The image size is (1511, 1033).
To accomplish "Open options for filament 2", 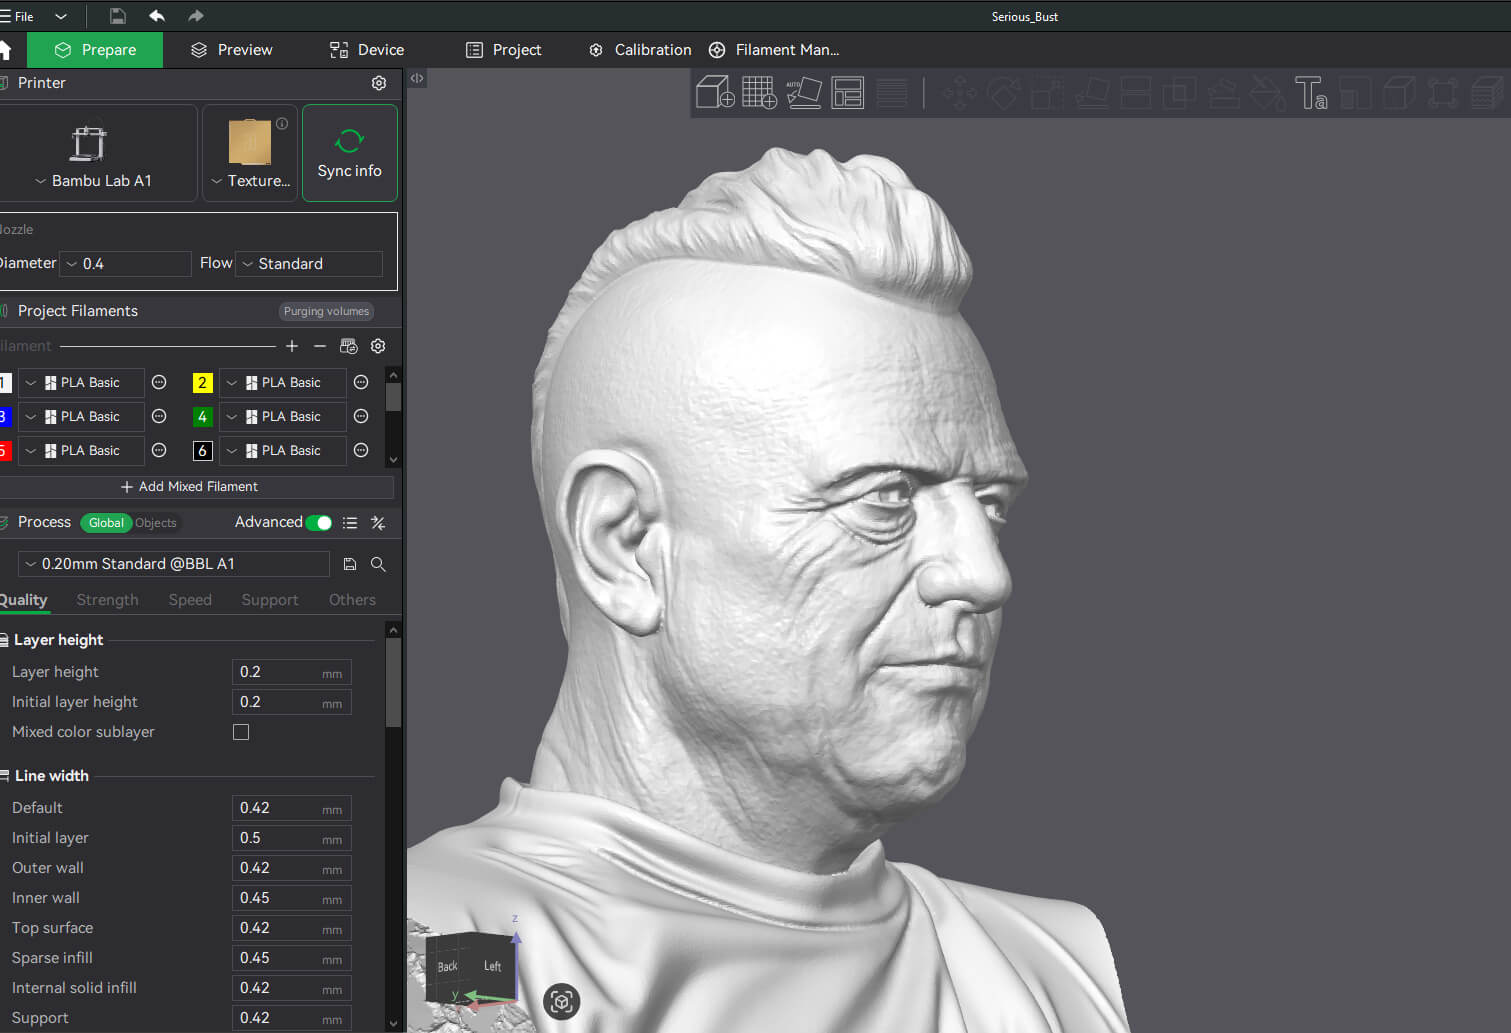I will 361,382.
